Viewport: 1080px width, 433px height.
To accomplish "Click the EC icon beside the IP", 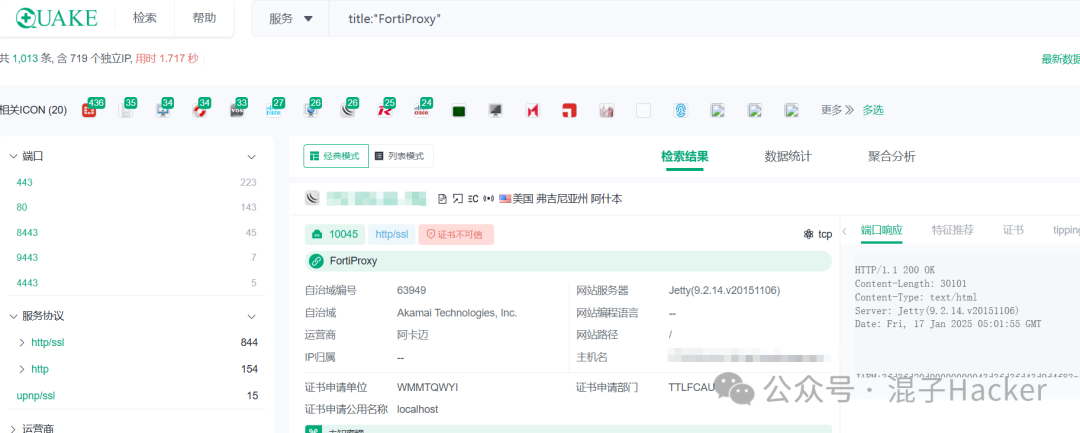I will [x=473, y=199].
